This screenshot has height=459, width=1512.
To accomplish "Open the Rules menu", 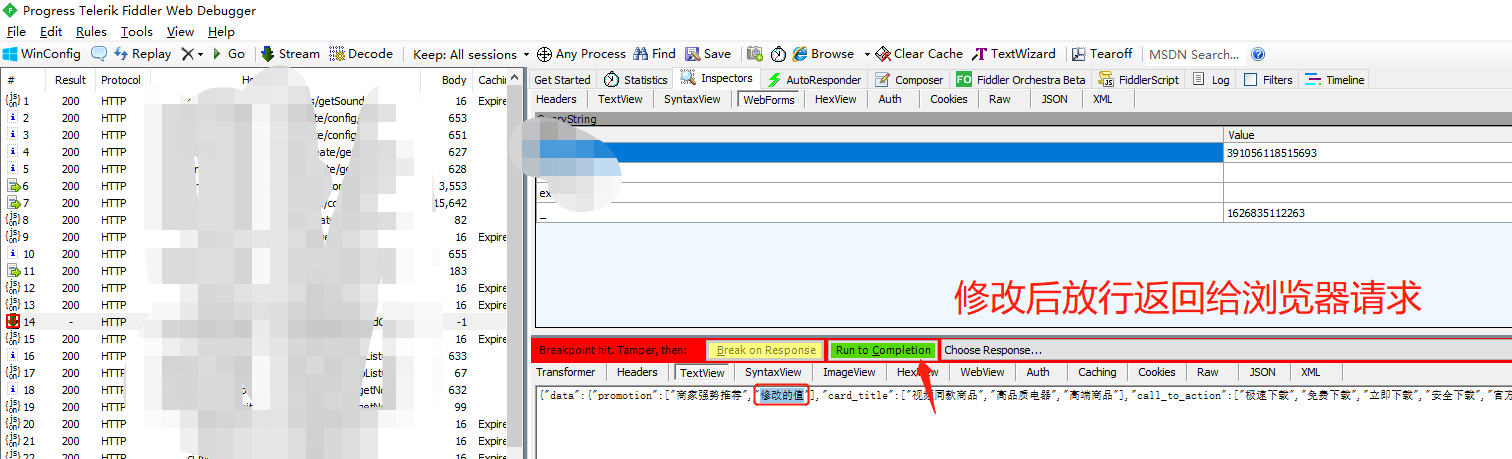I will coord(91,32).
